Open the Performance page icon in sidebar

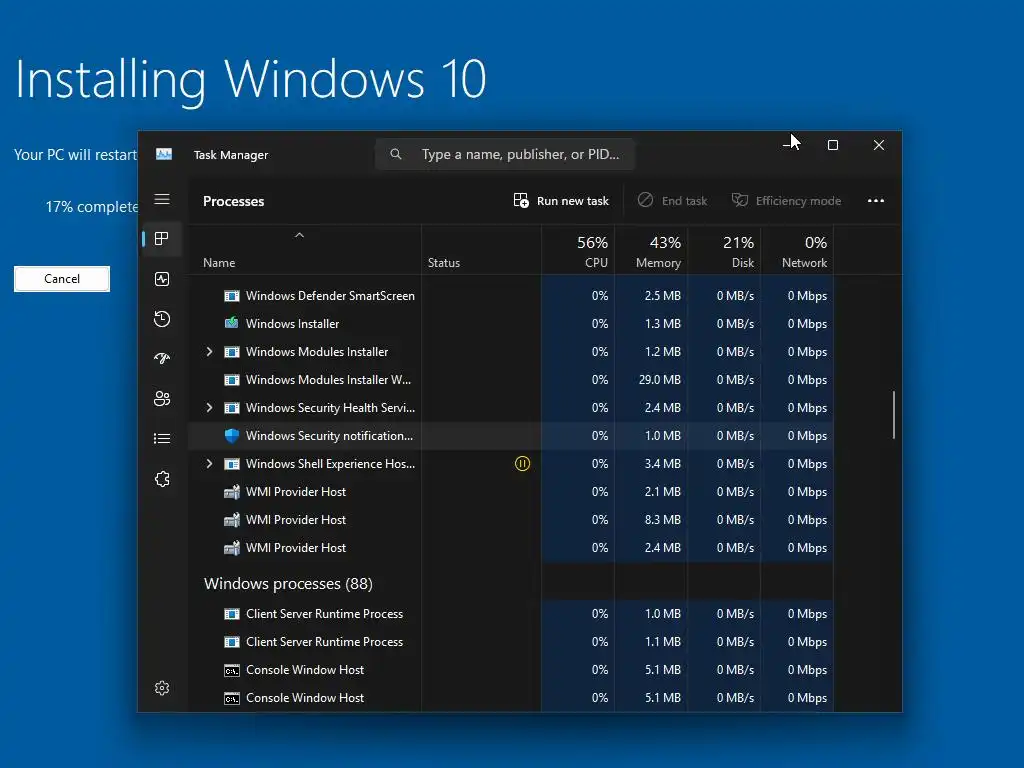pyautogui.click(x=162, y=279)
